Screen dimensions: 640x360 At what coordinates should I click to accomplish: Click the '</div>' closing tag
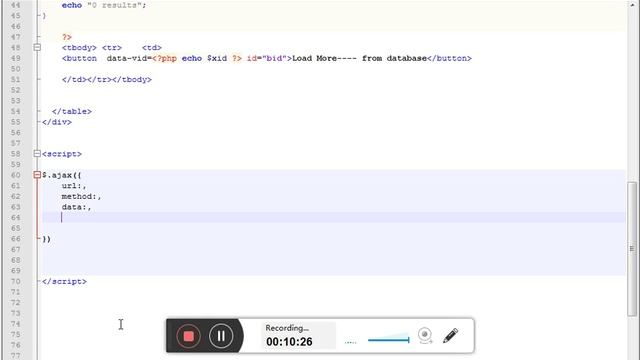tap(57, 122)
